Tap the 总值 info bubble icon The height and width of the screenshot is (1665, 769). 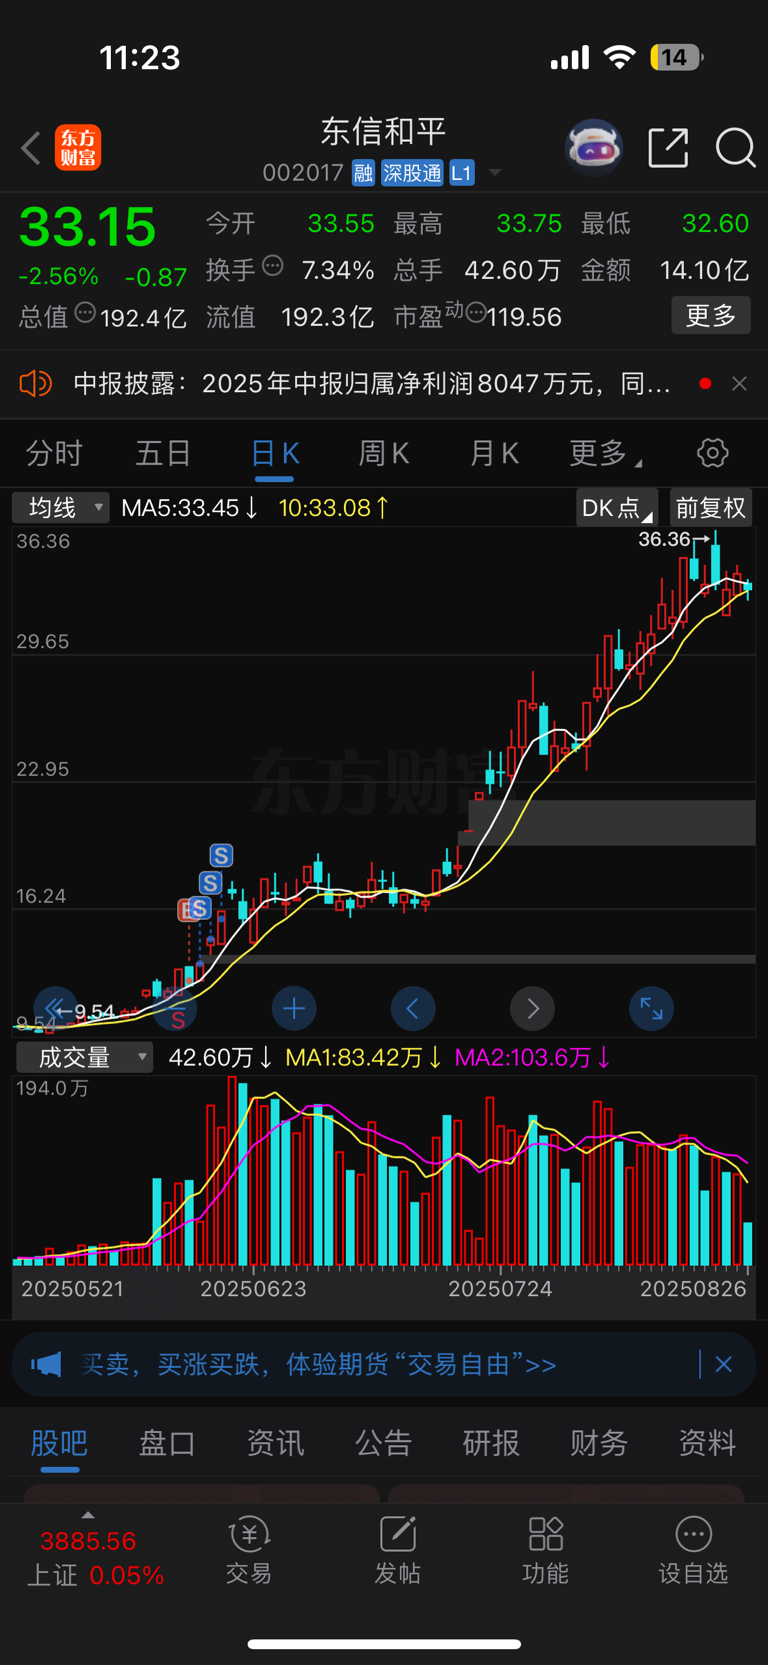pos(85,313)
